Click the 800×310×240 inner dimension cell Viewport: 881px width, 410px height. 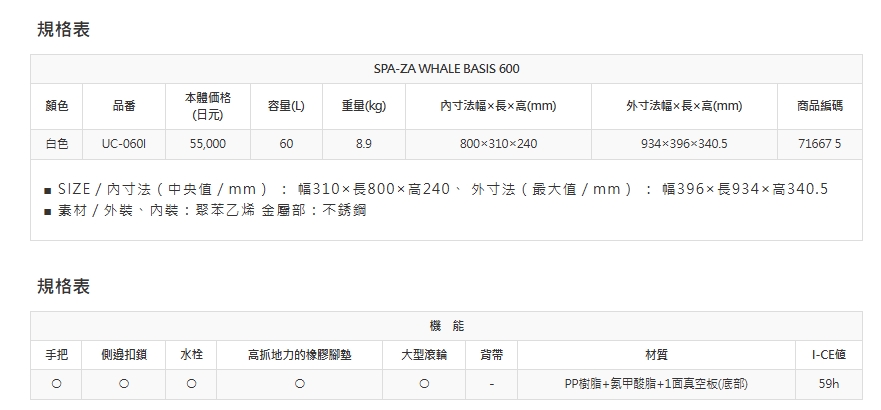[x=498, y=144]
